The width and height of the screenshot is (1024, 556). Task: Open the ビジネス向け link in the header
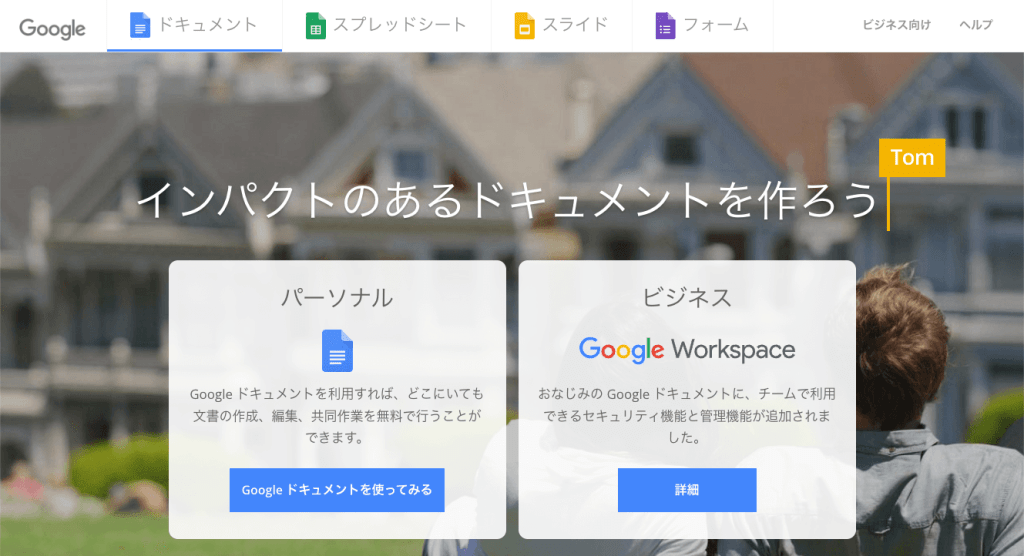click(x=897, y=25)
